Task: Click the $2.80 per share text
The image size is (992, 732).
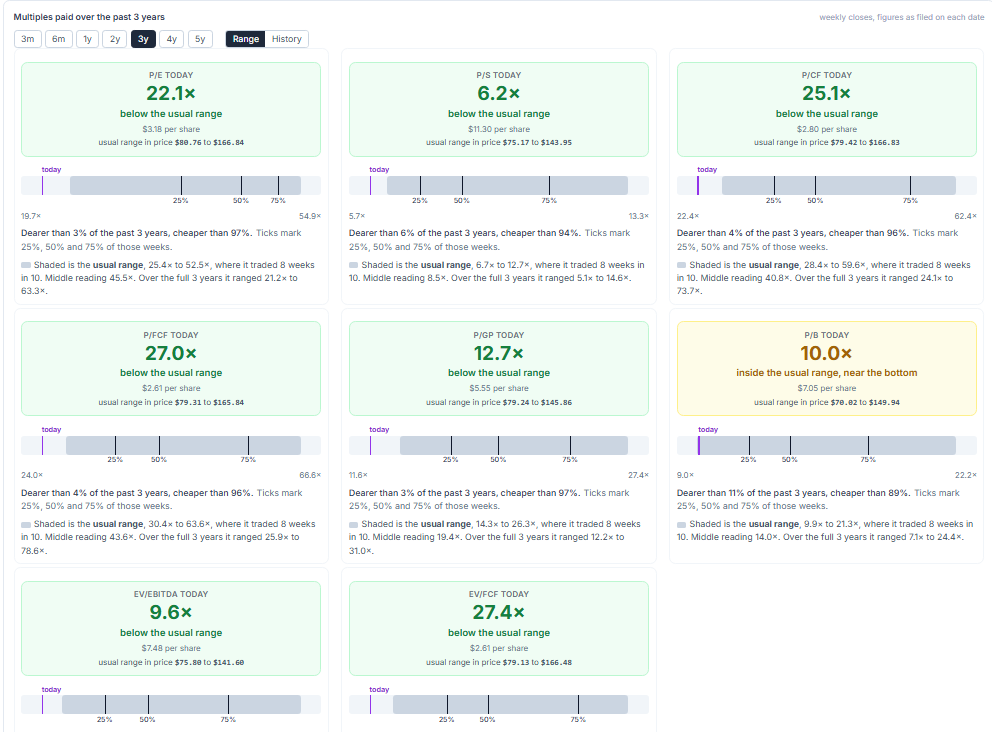Action: (826, 129)
